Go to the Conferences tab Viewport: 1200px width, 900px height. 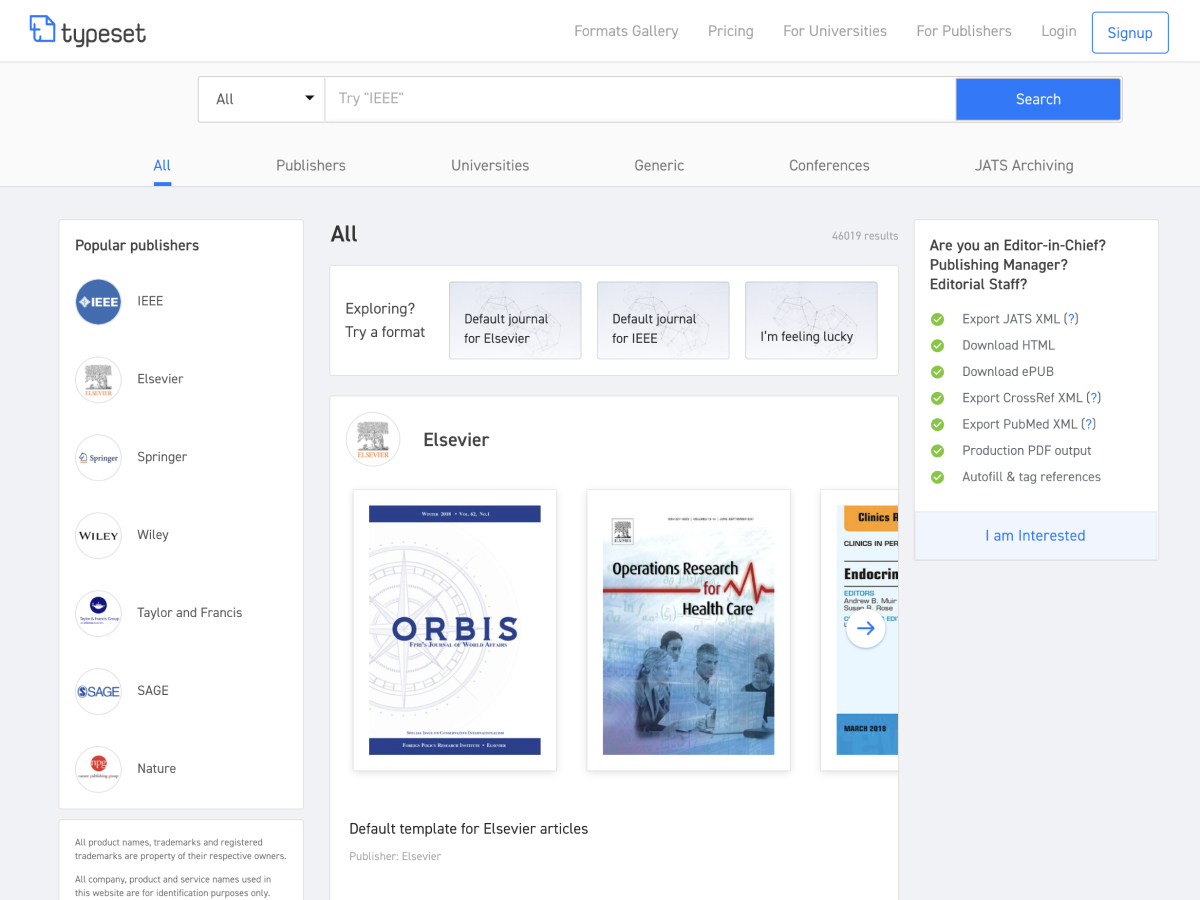coord(829,166)
